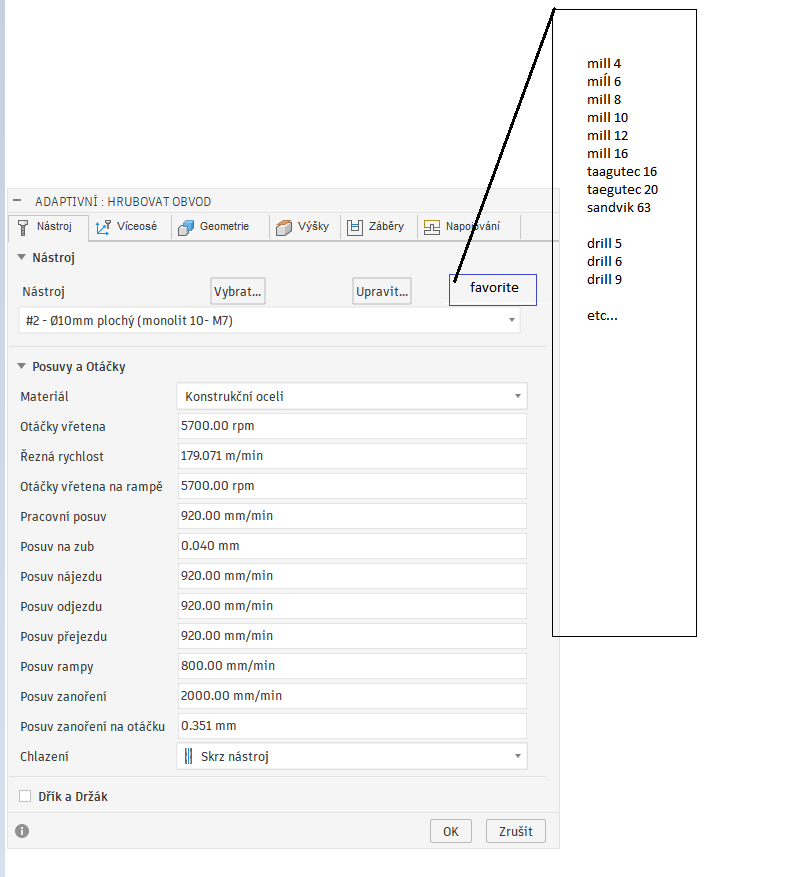Click the Upravit... button

coord(382,291)
